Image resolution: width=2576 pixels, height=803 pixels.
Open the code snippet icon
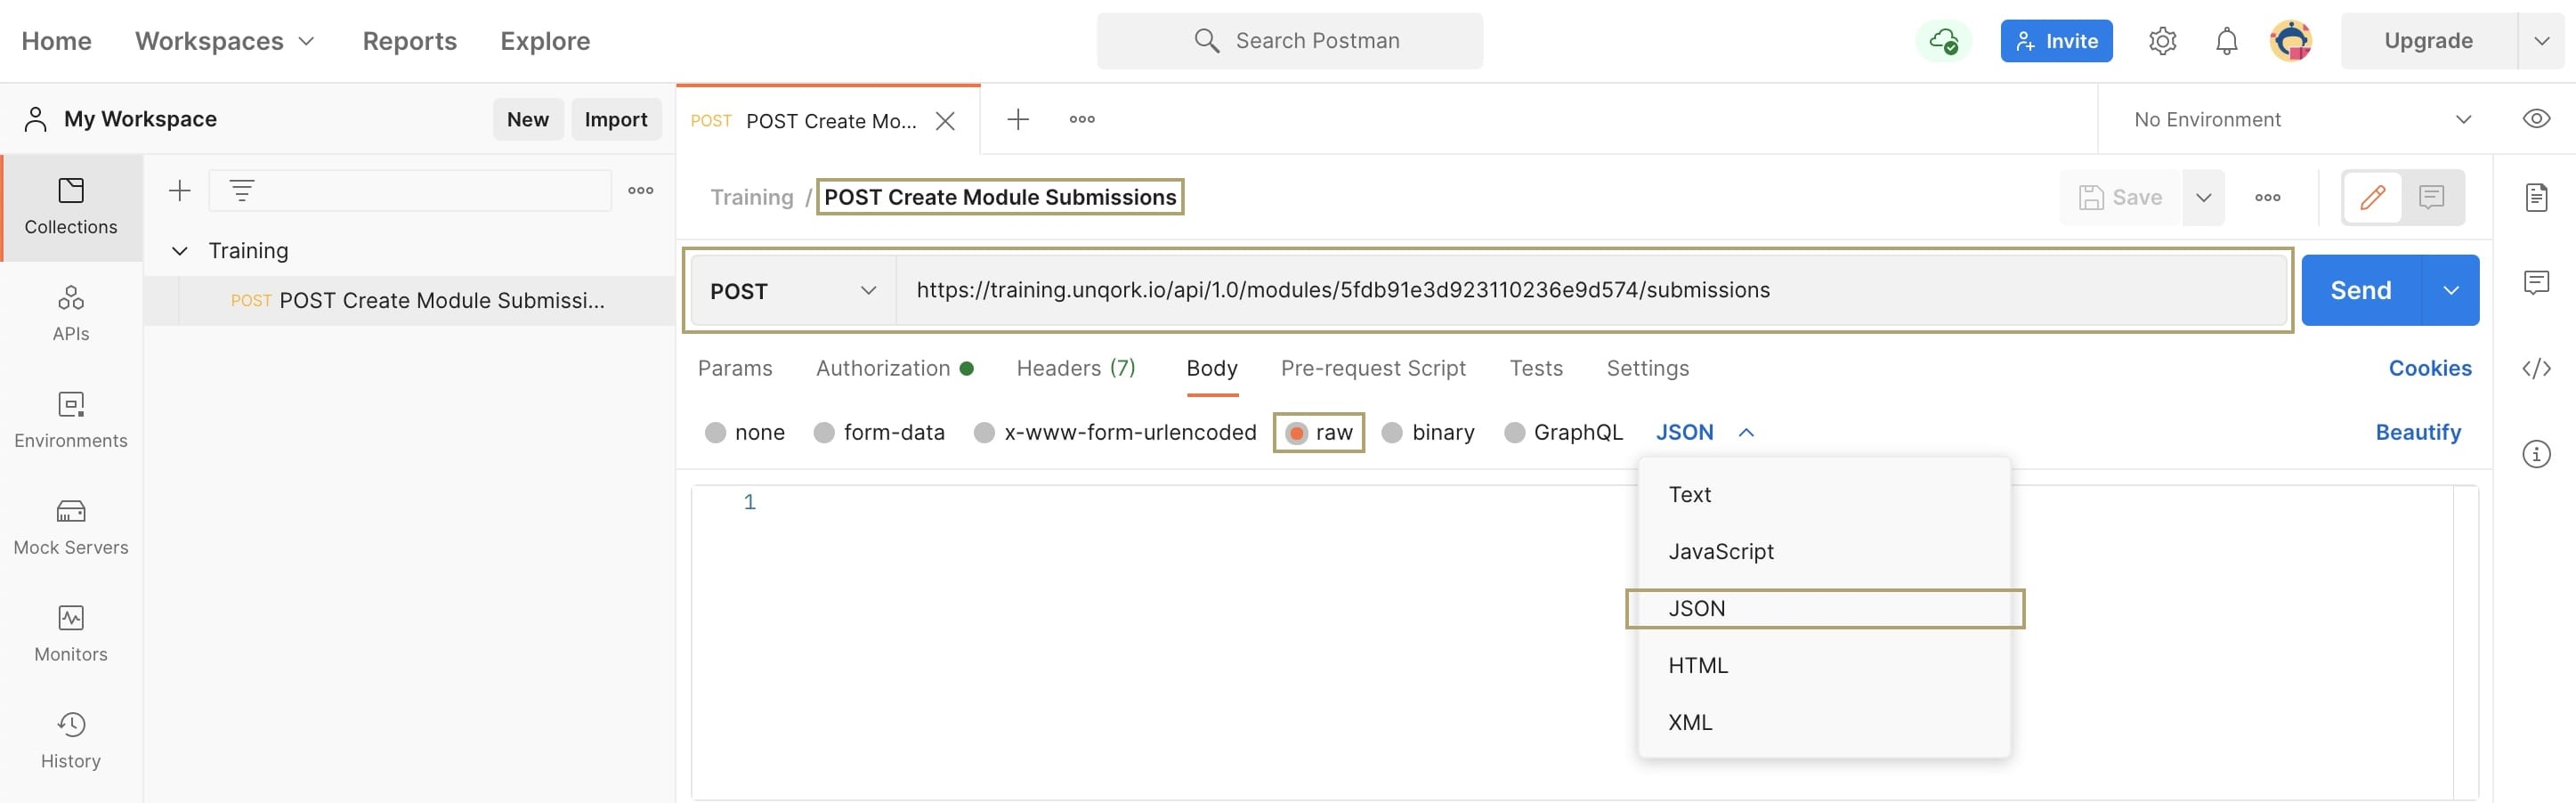[2536, 368]
